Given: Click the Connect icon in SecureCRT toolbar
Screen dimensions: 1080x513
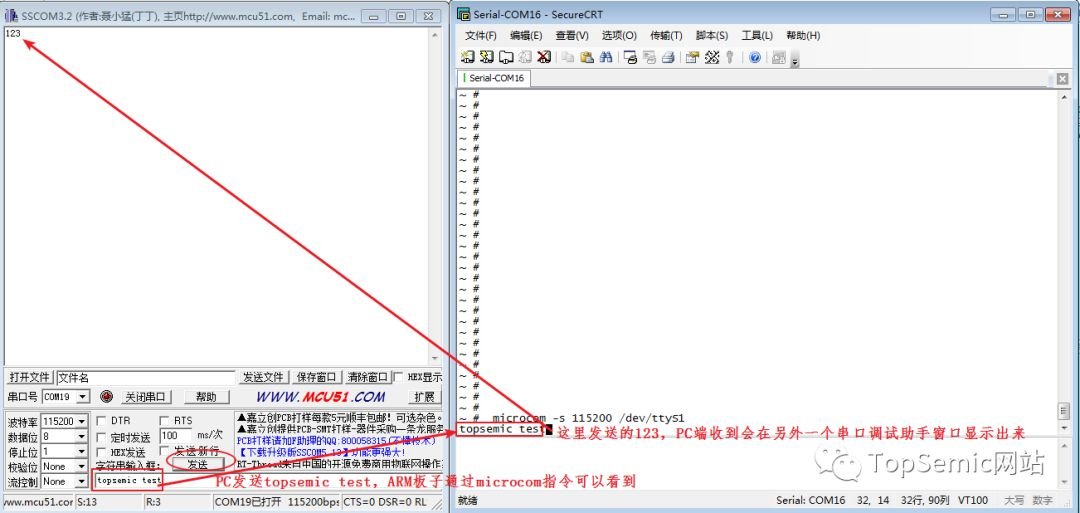Looking at the screenshot, I should 468,57.
